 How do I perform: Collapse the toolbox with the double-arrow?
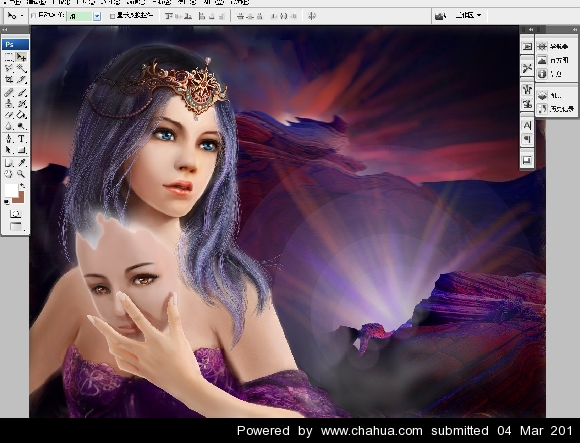point(4,30)
